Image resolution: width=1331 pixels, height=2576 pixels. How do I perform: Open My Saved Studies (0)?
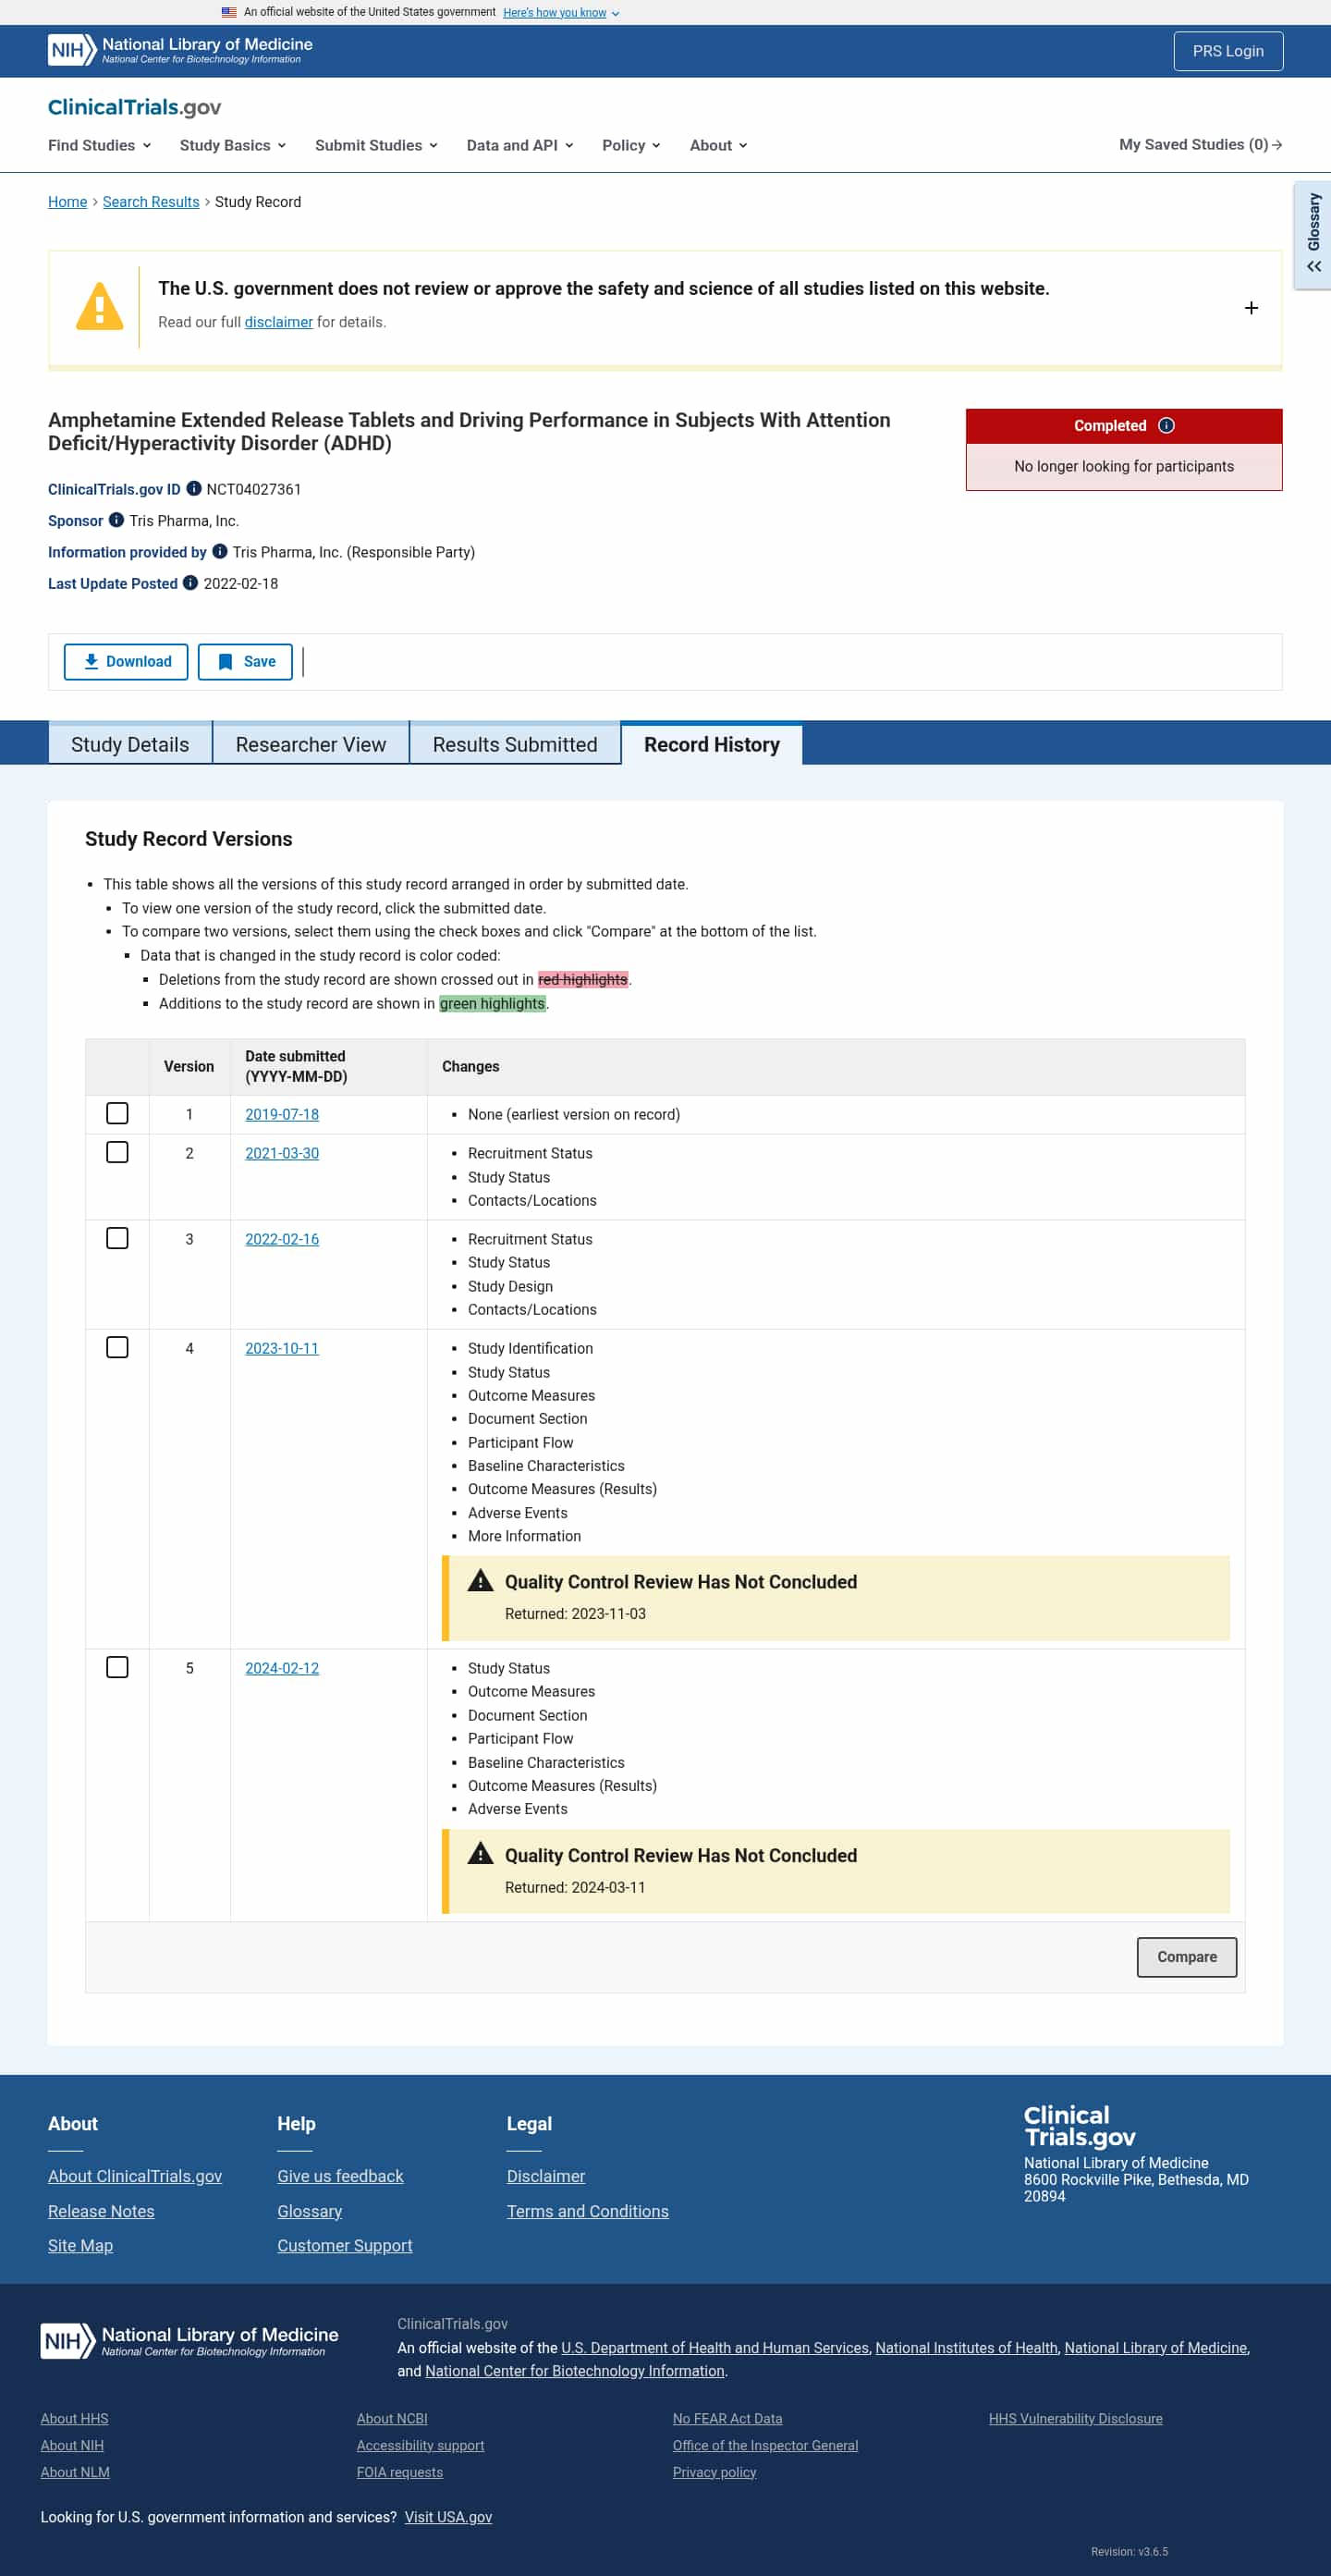(1201, 145)
